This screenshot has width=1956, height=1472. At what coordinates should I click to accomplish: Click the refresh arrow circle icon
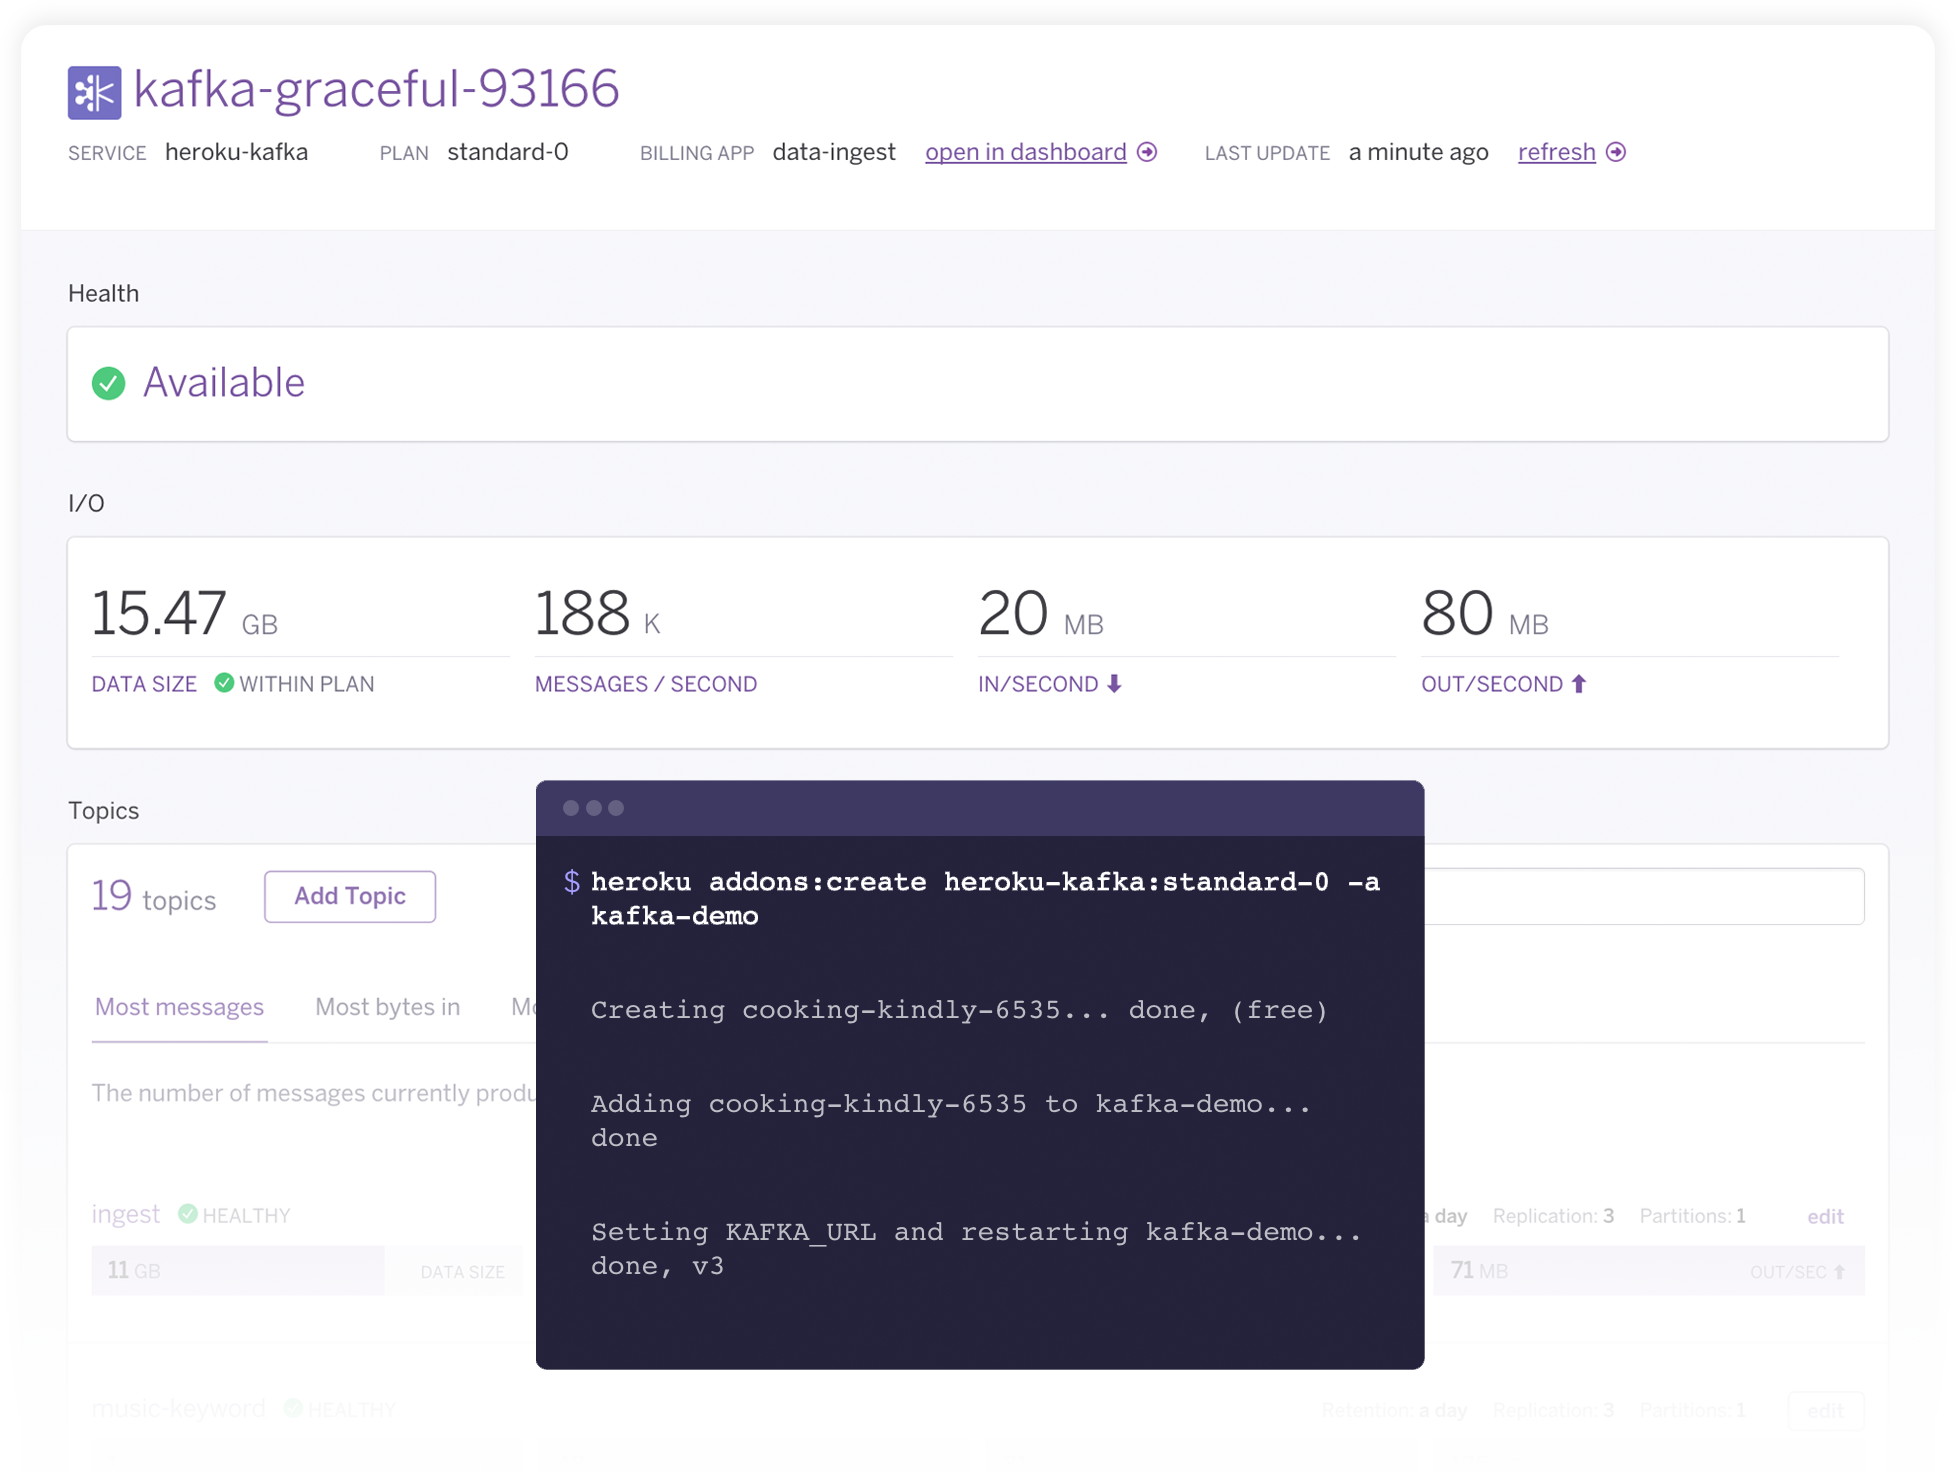tap(1615, 152)
